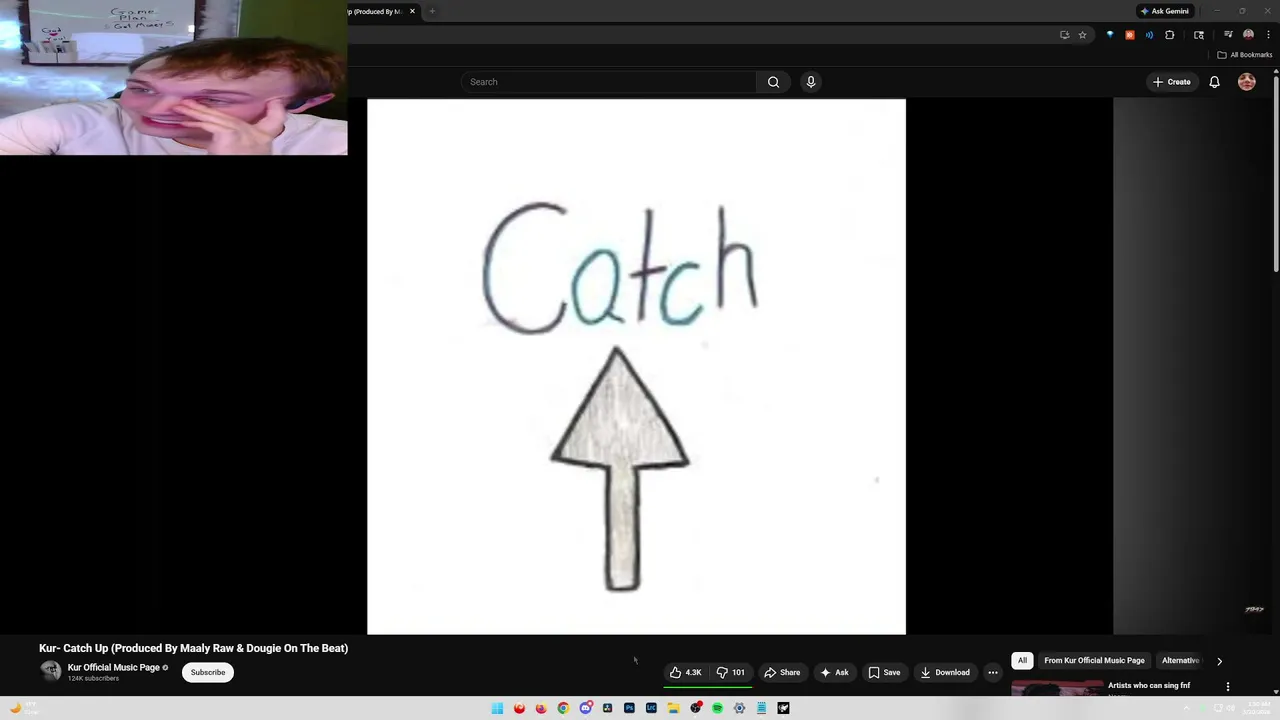Share the Kur Catch Up video
This screenshot has width=1280, height=720.
click(782, 672)
